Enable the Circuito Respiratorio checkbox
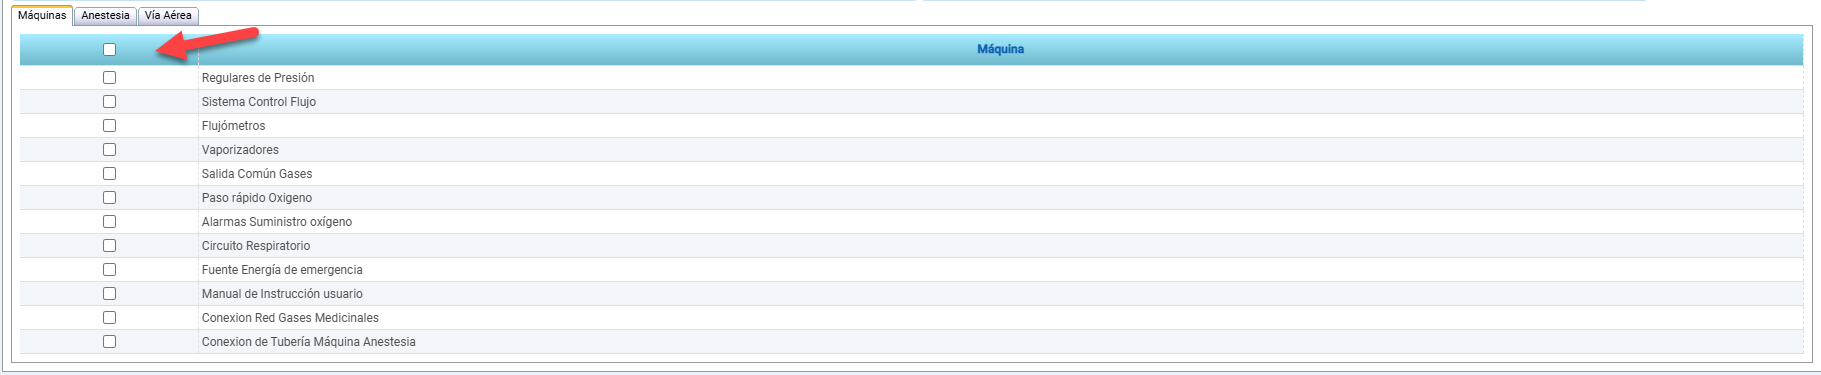 [109, 245]
